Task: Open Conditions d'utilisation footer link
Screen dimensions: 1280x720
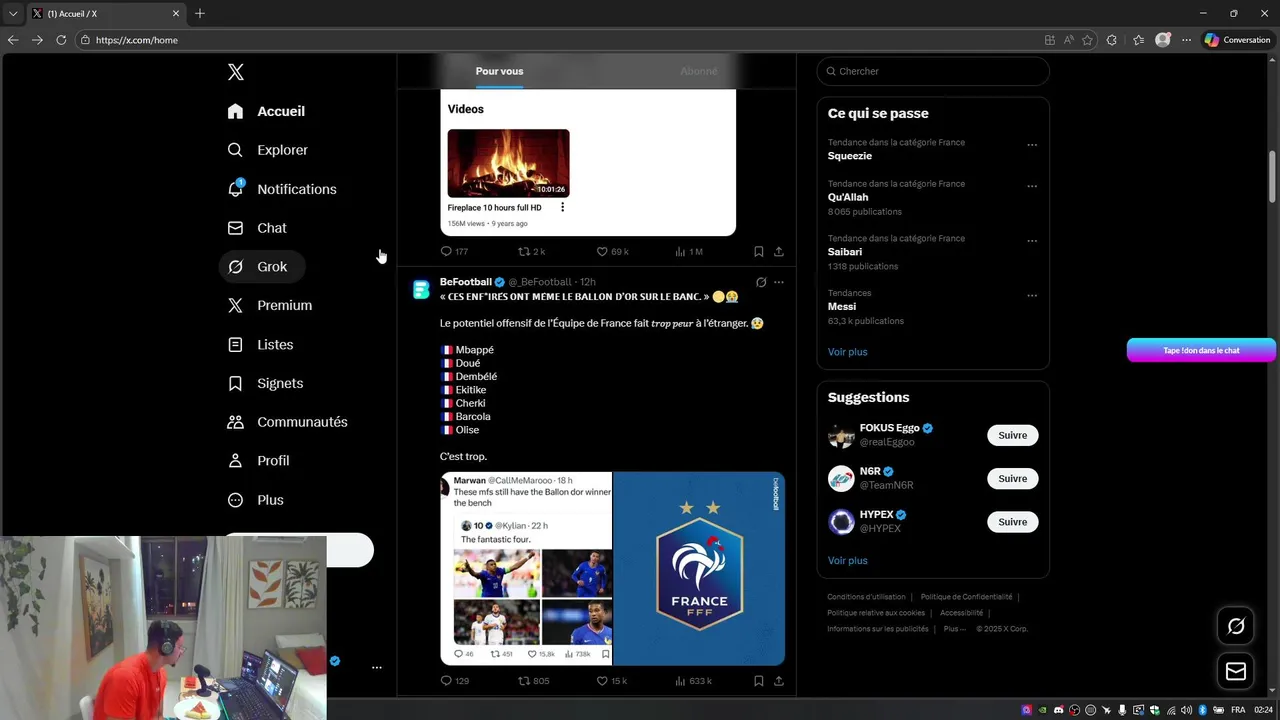Action: coord(866,597)
